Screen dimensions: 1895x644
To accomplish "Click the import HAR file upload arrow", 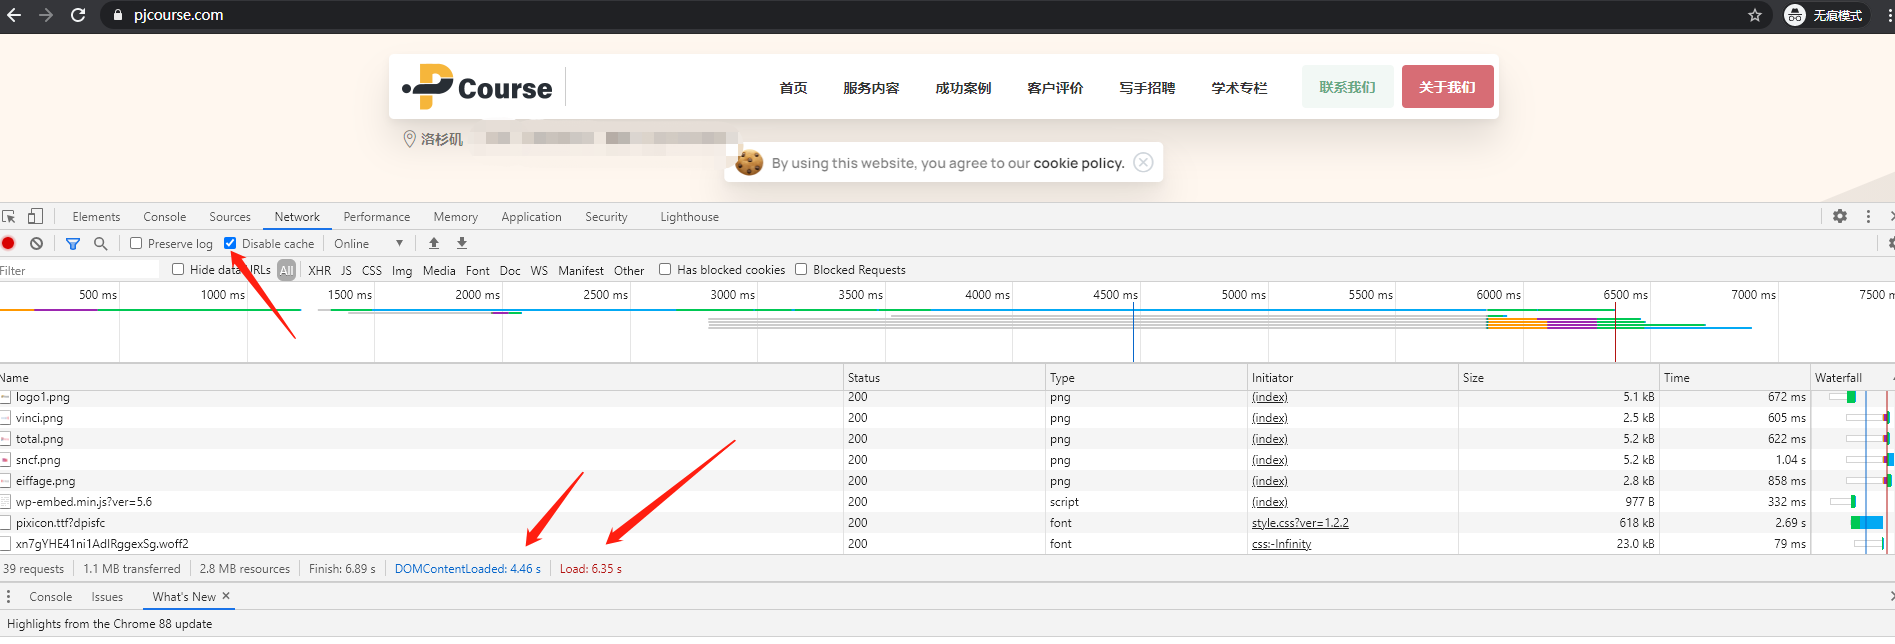I will click(x=434, y=243).
